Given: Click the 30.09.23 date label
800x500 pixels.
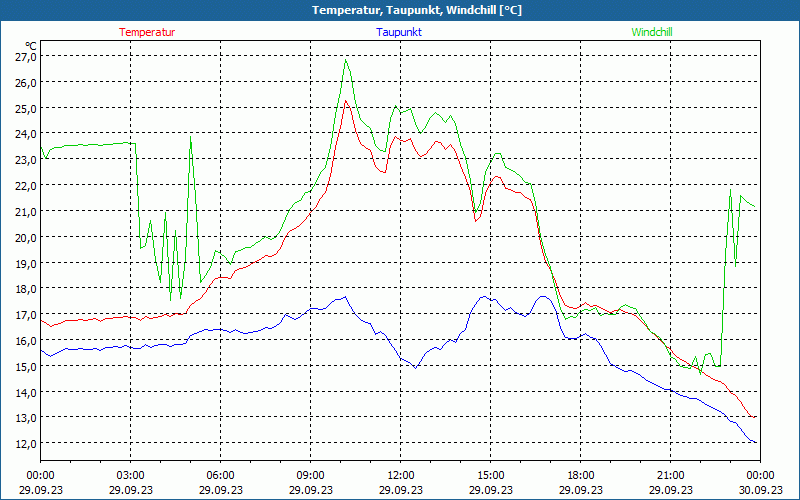Looking at the screenshot, I should point(760,490).
